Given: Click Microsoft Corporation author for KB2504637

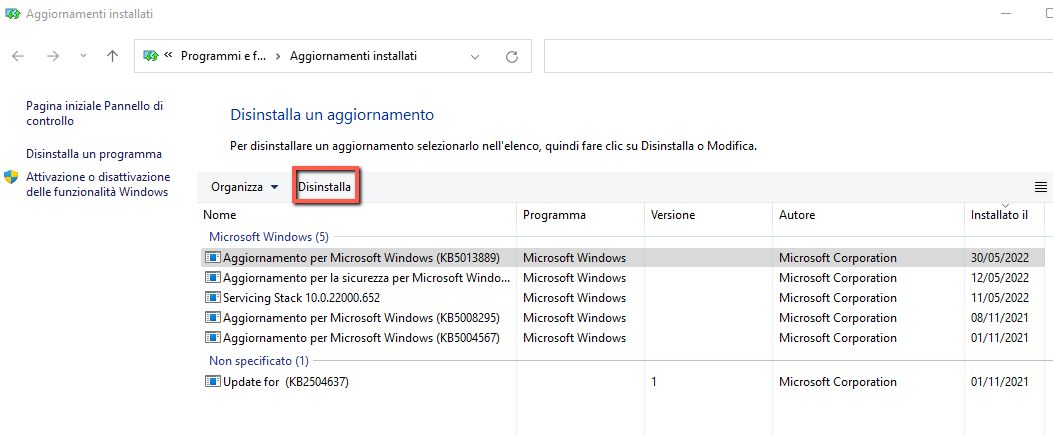Looking at the screenshot, I should pos(837,382).
